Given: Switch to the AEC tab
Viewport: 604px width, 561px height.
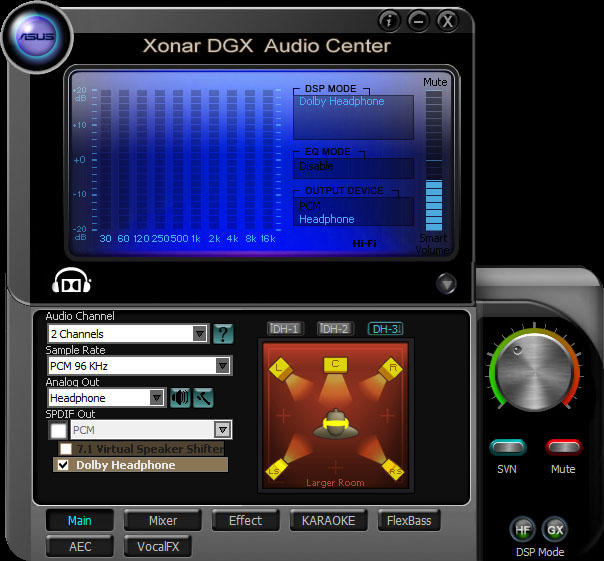Looking at the screenshot, I should [x=80, y=546].
